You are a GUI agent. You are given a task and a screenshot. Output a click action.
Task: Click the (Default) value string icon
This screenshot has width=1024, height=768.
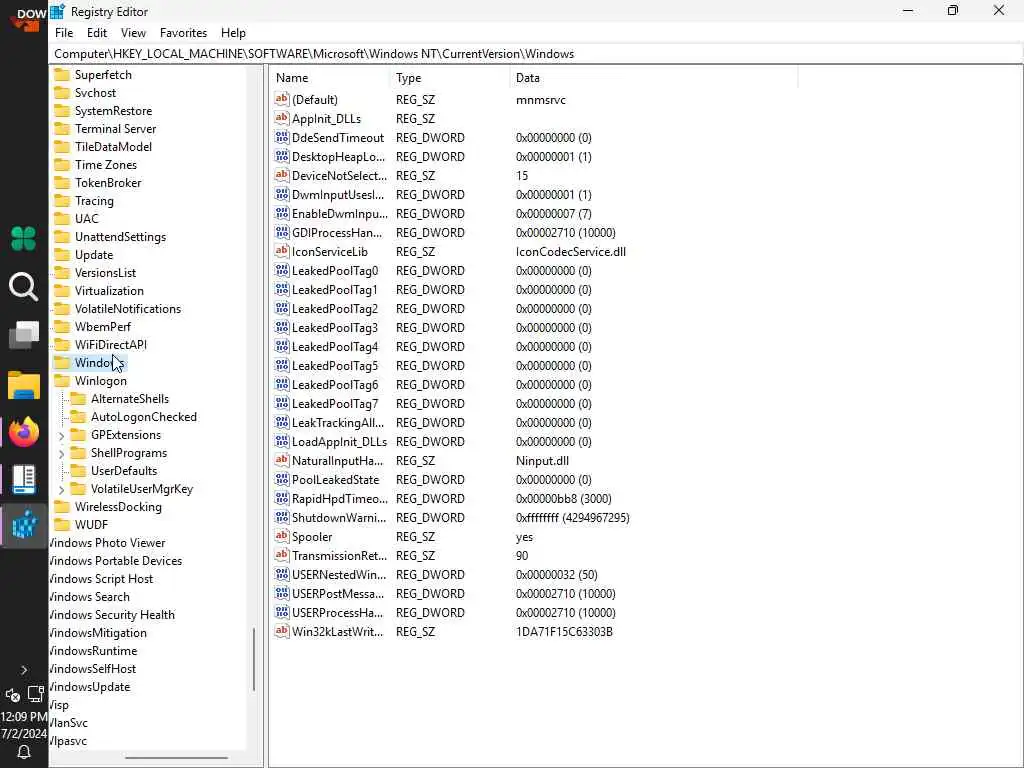click(x=281, y=99)
